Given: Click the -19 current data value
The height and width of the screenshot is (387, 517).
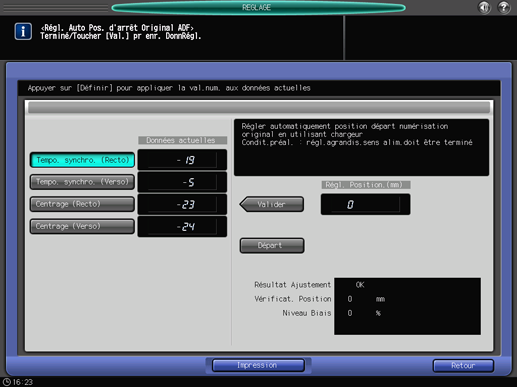Looking at the screenshot, I should pyautogui.click(x=182, y=160).
